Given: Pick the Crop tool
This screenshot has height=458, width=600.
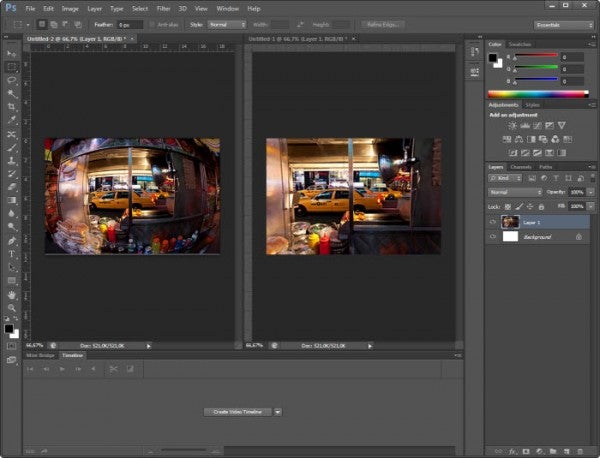Looking at the screenshot, I should (11, 106).
